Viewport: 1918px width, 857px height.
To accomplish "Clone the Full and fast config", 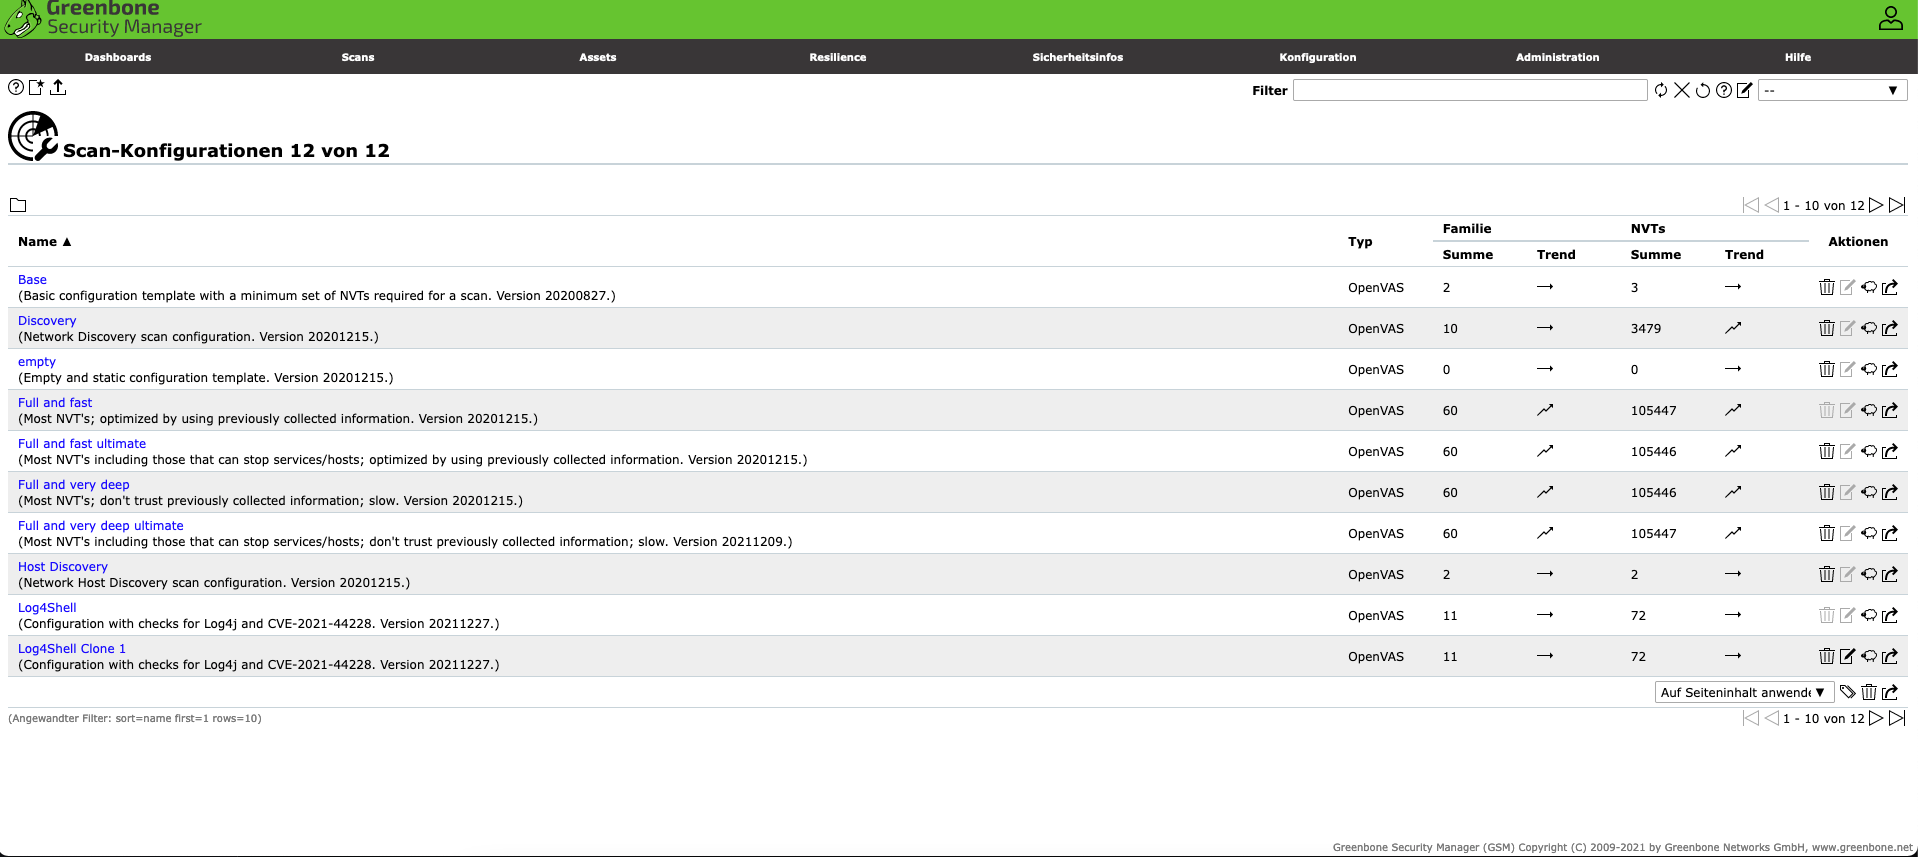I will [x=1869, y=411].
